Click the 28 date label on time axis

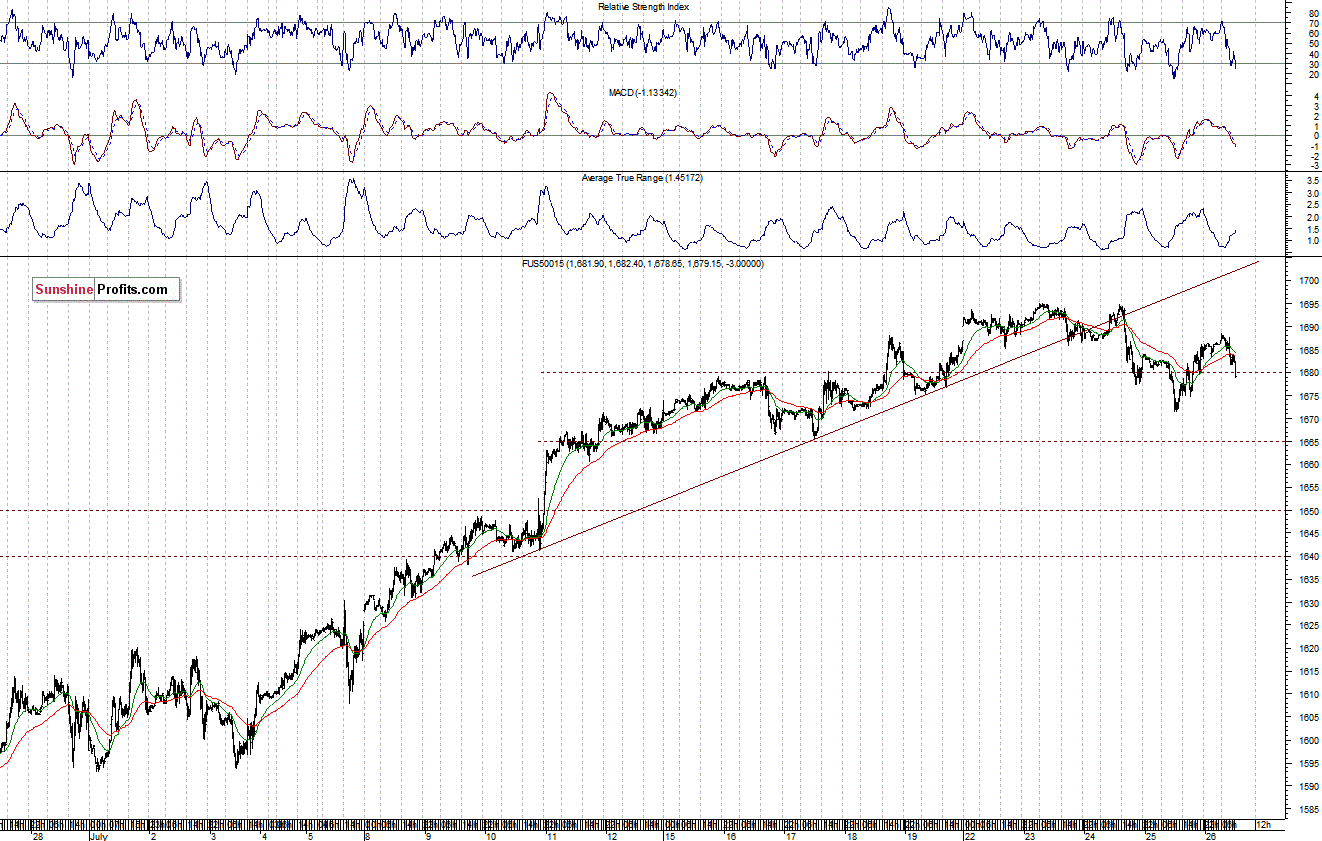(38, 835)
